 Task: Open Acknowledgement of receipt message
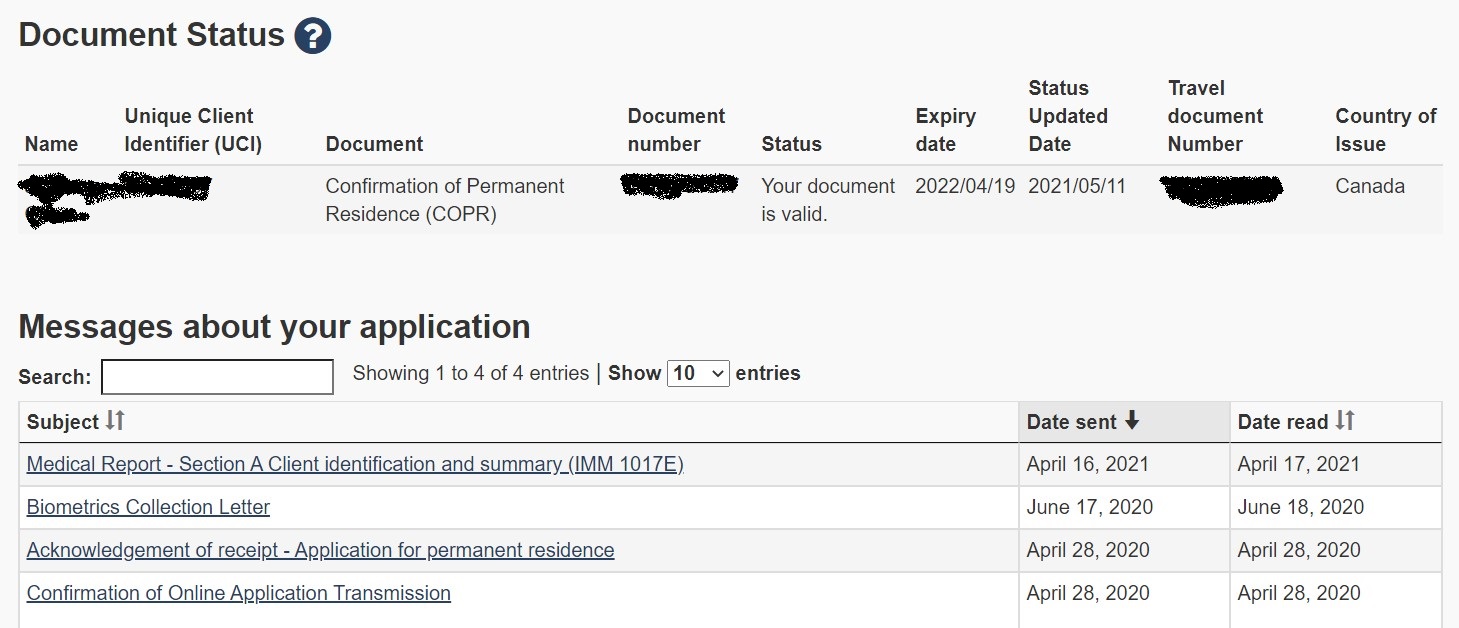[320, 550]
